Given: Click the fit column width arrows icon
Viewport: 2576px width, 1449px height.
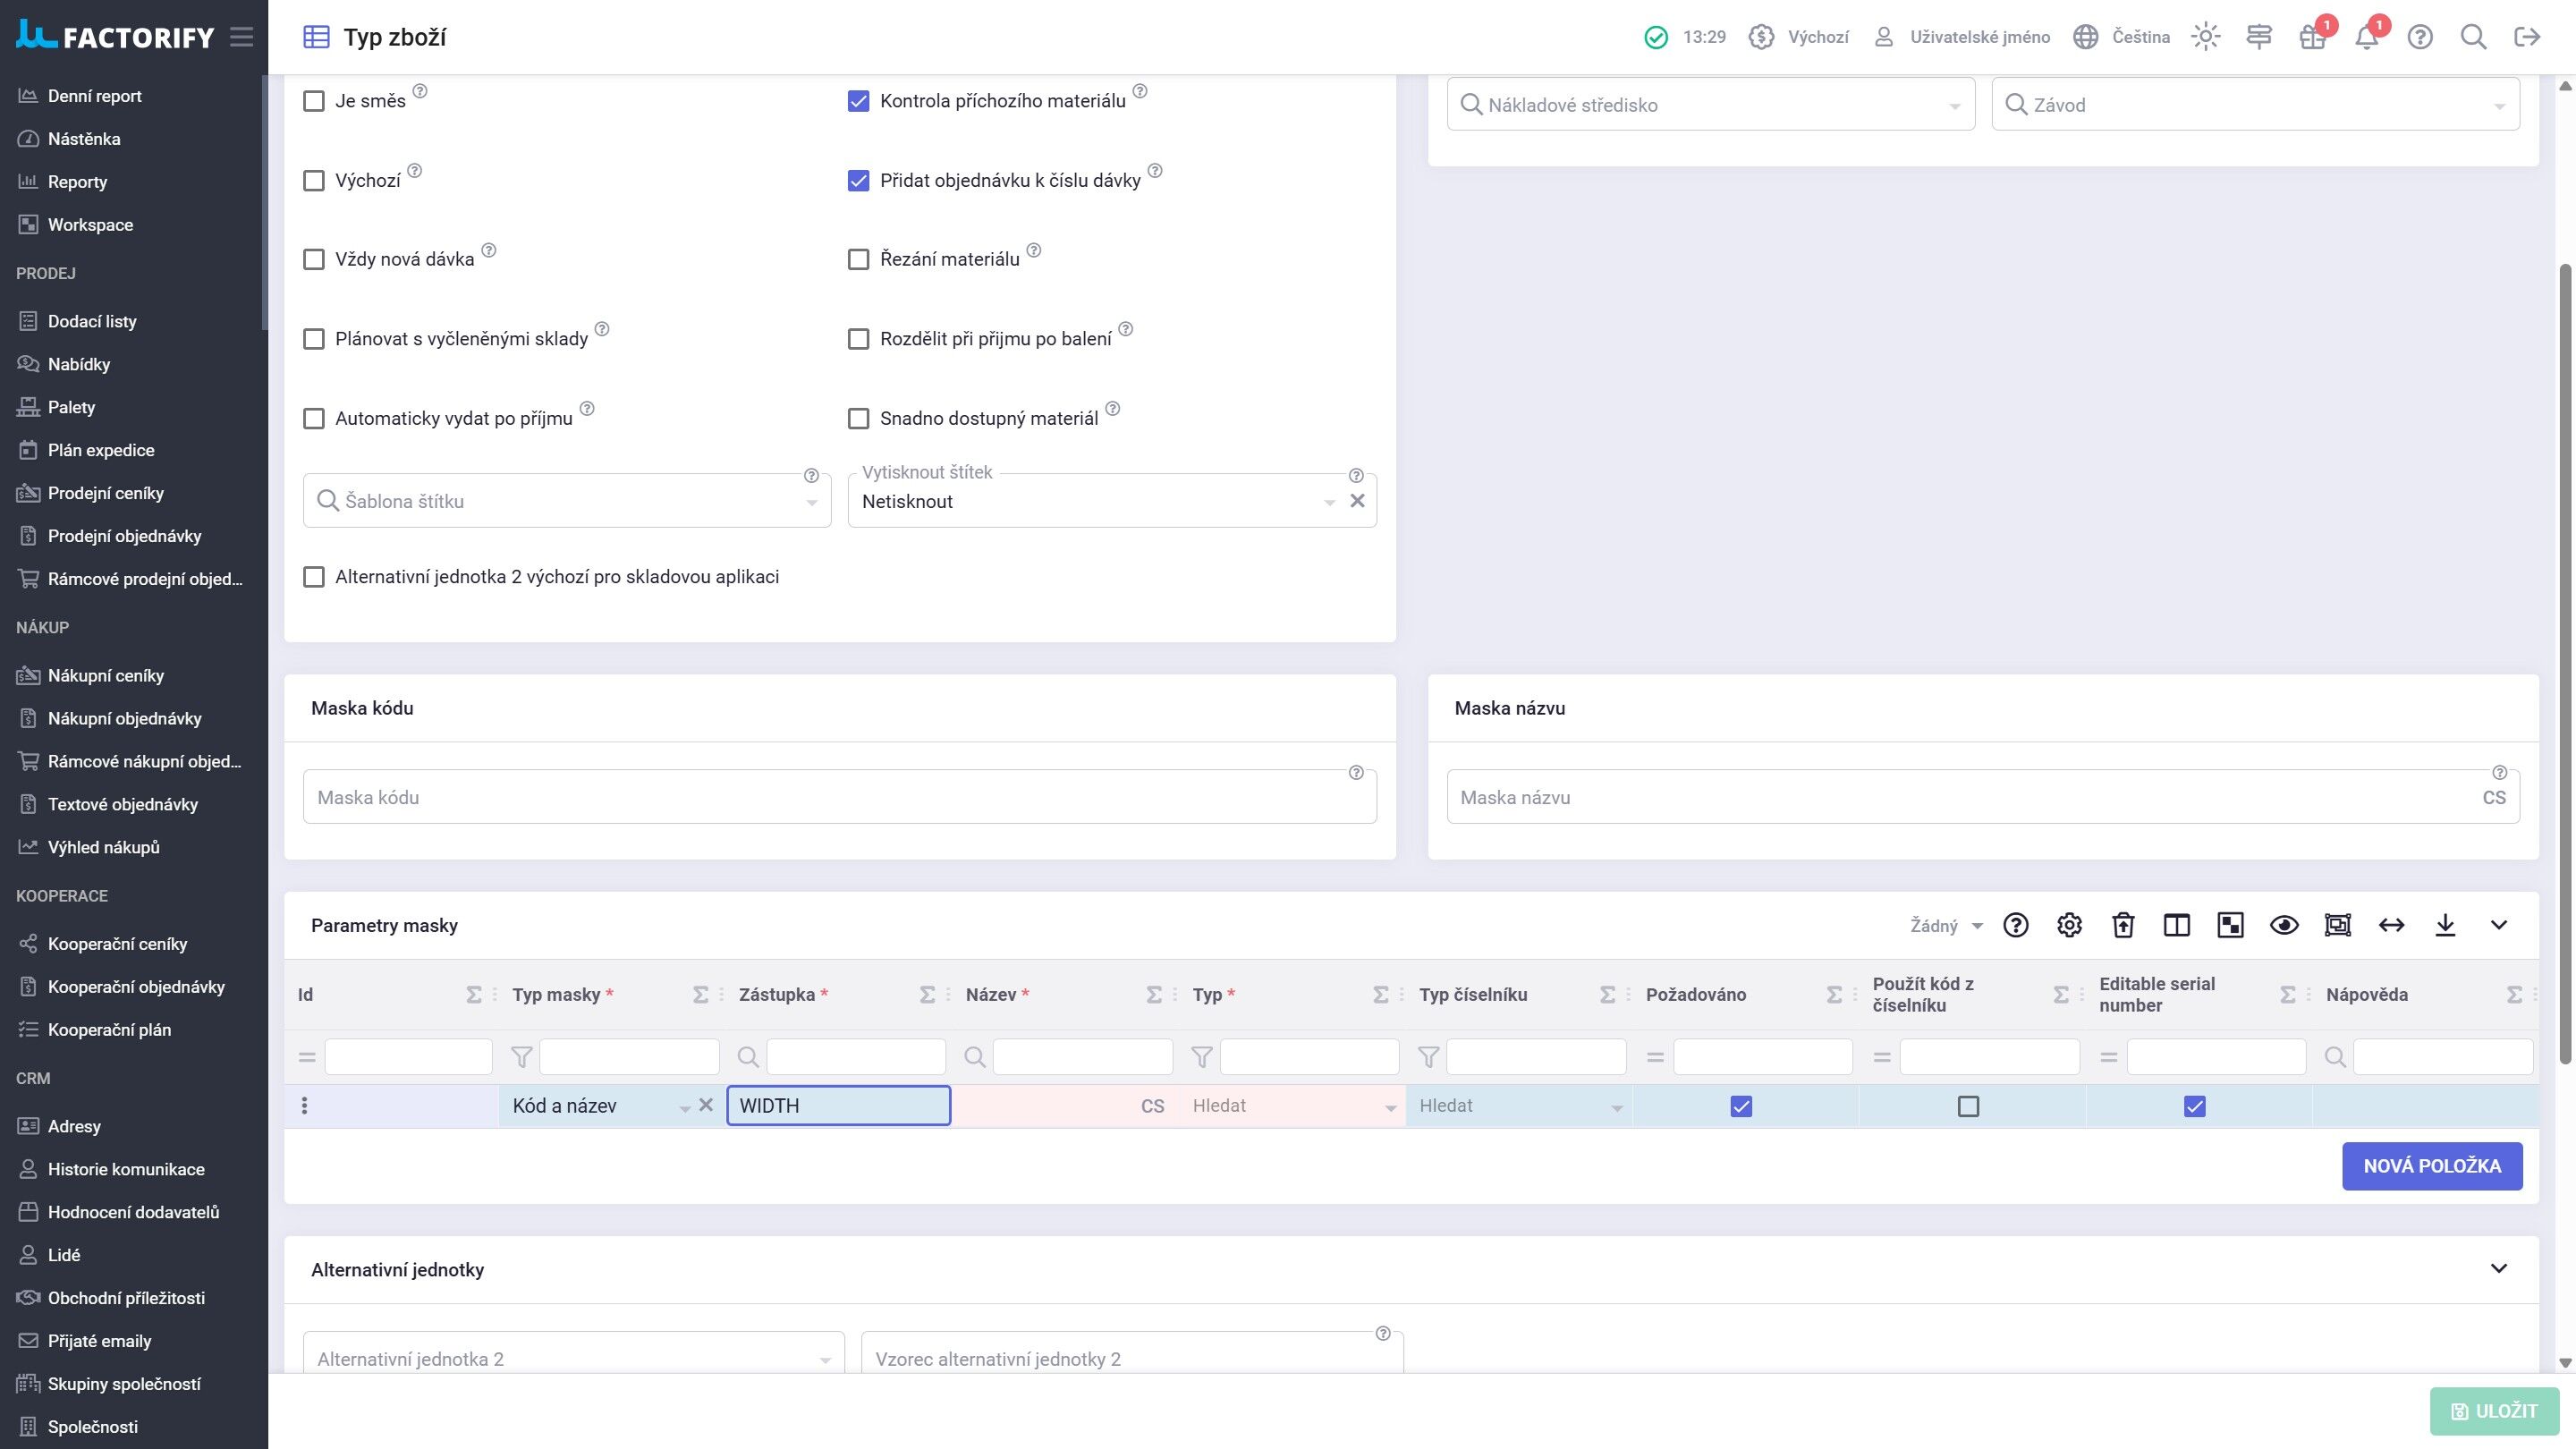Looking at the screenshot, I should coord(2391,925).
